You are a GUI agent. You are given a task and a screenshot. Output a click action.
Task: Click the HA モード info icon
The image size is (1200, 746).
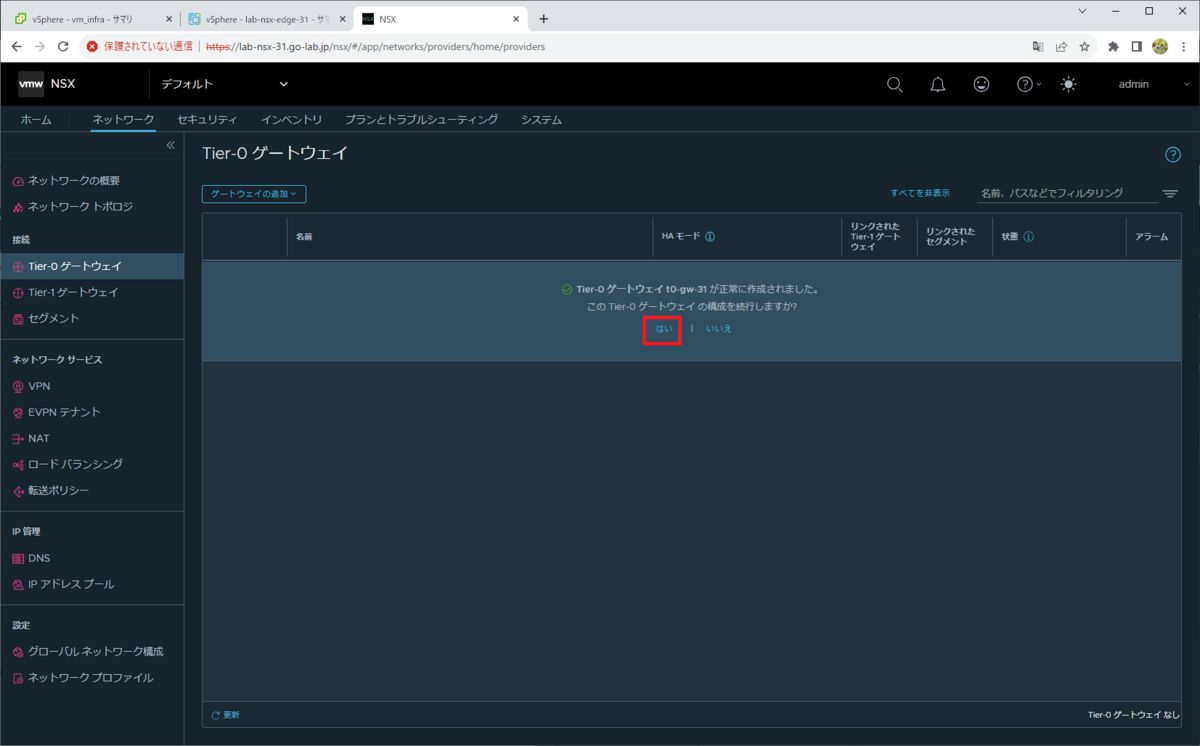coord(710,237)
